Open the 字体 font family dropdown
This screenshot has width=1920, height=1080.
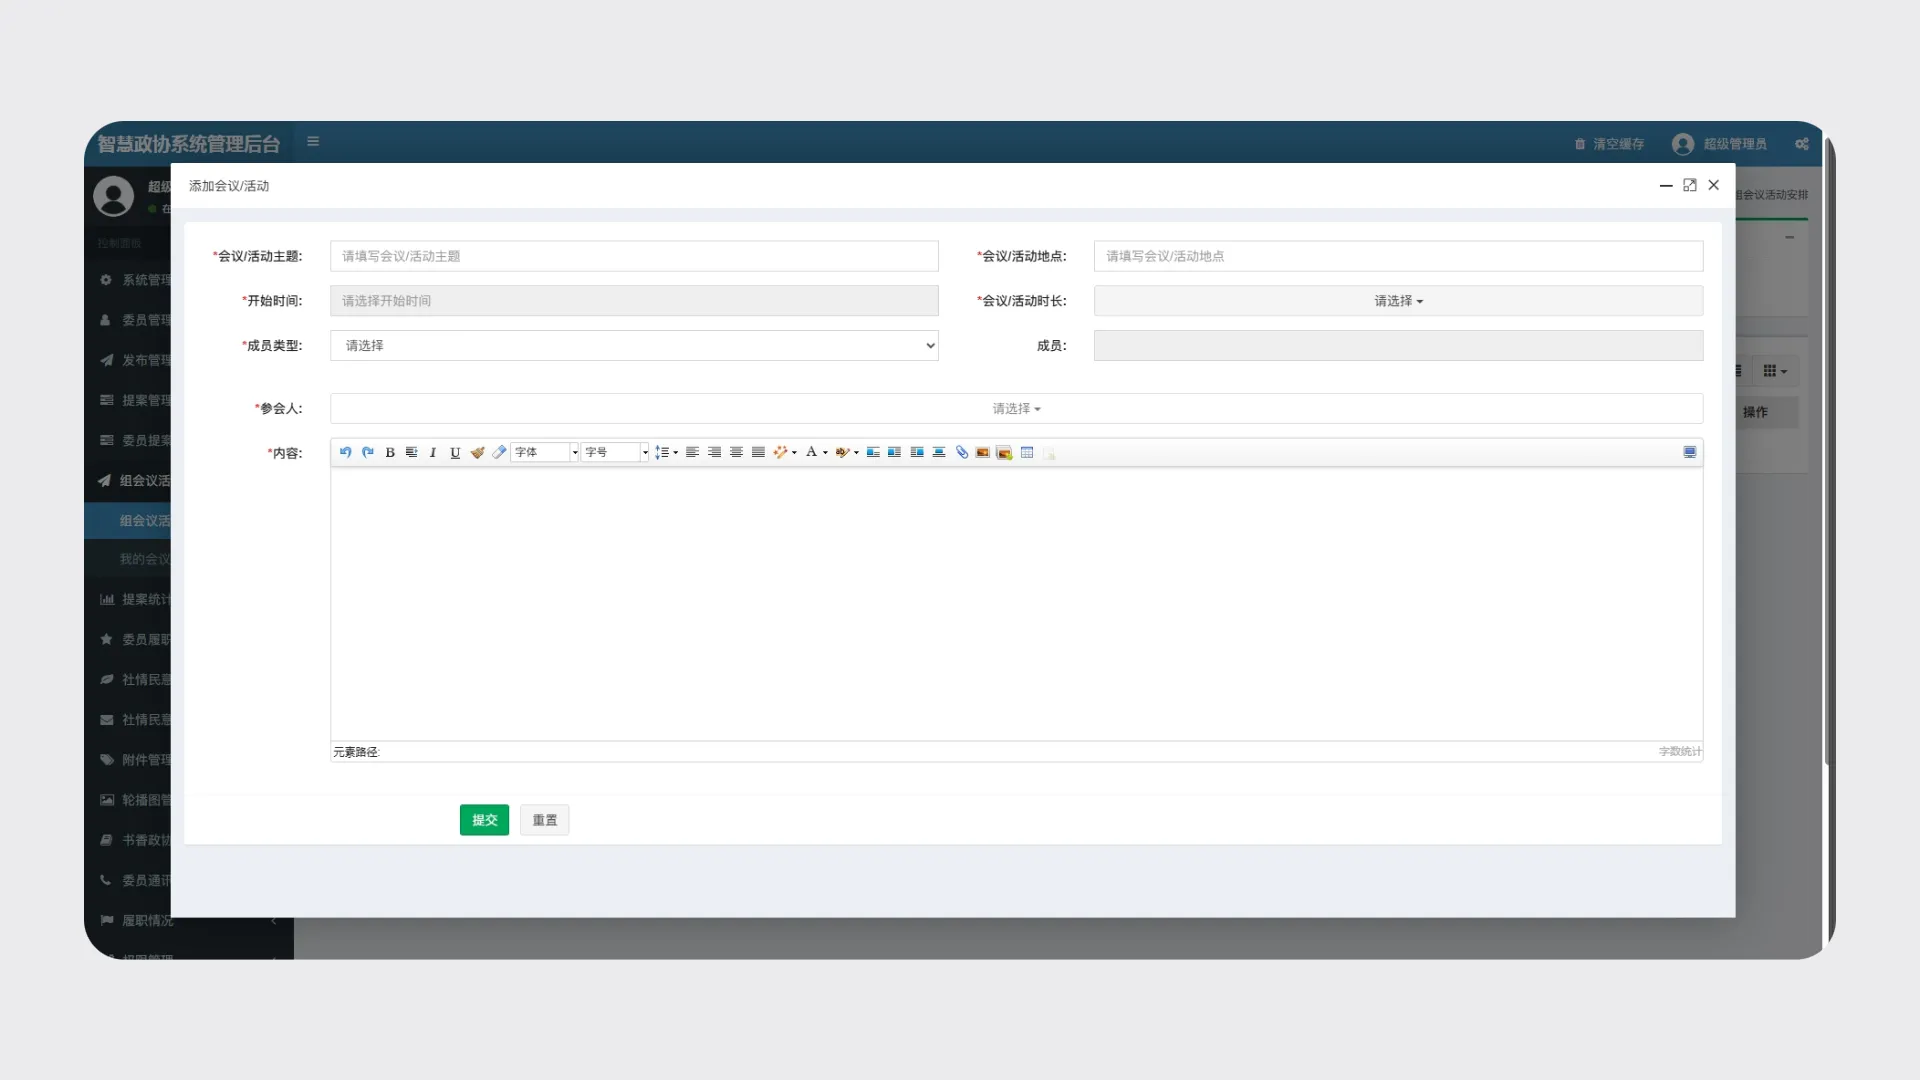click(545, 452)
